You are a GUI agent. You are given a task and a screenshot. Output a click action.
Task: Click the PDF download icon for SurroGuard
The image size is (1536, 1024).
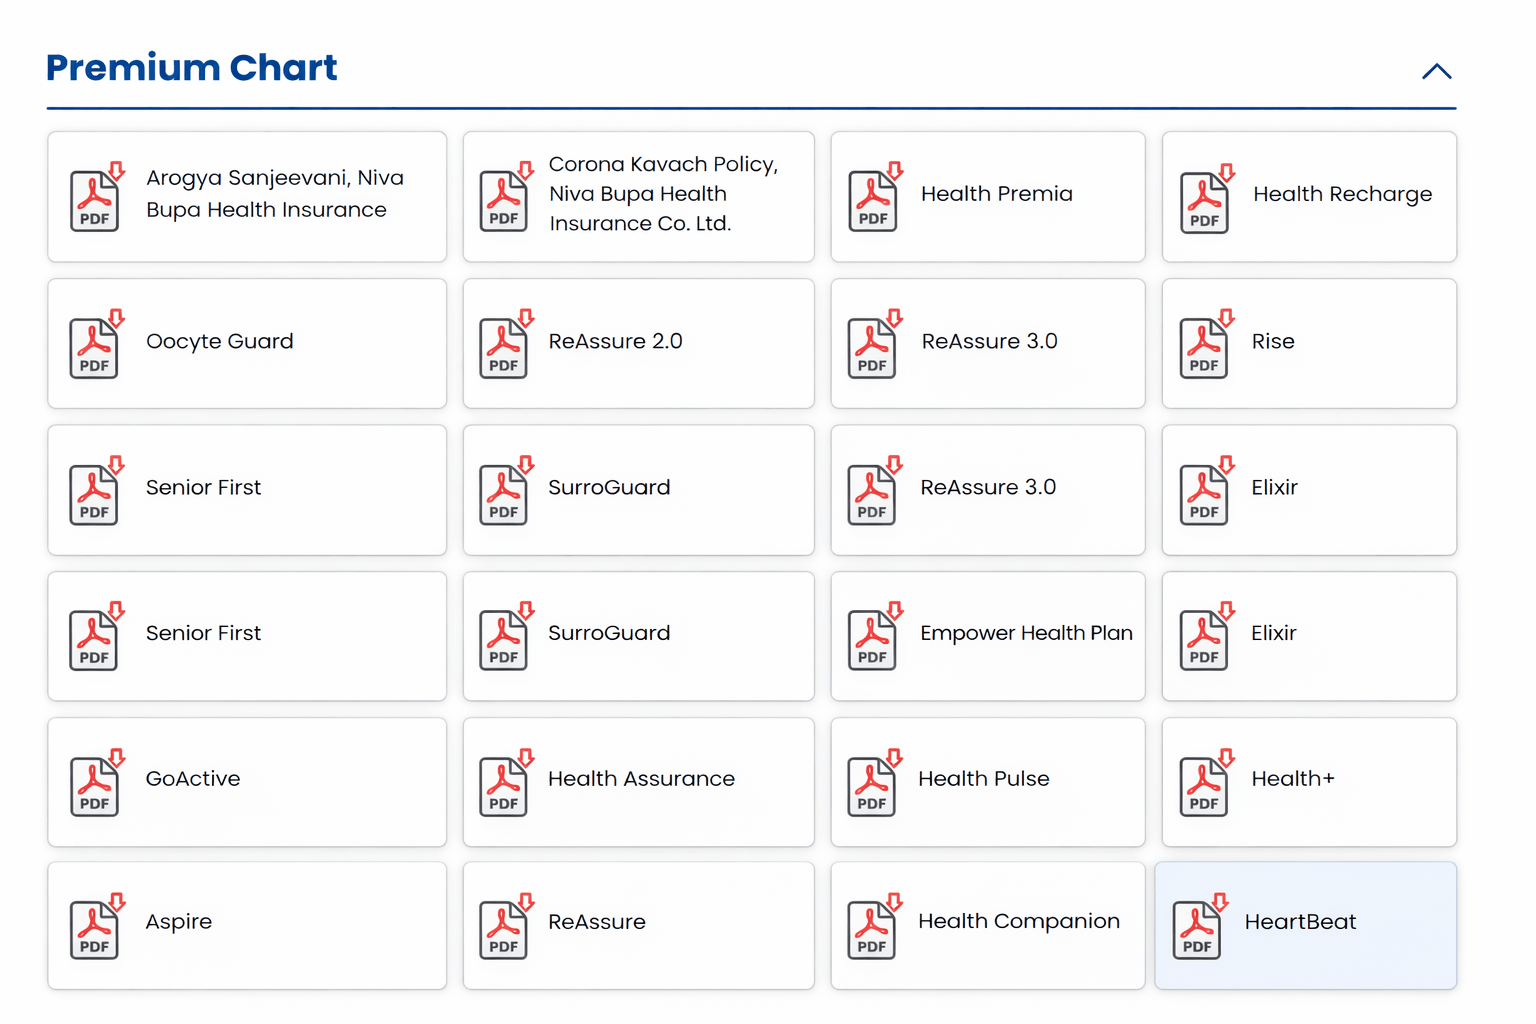click(505, 490)
